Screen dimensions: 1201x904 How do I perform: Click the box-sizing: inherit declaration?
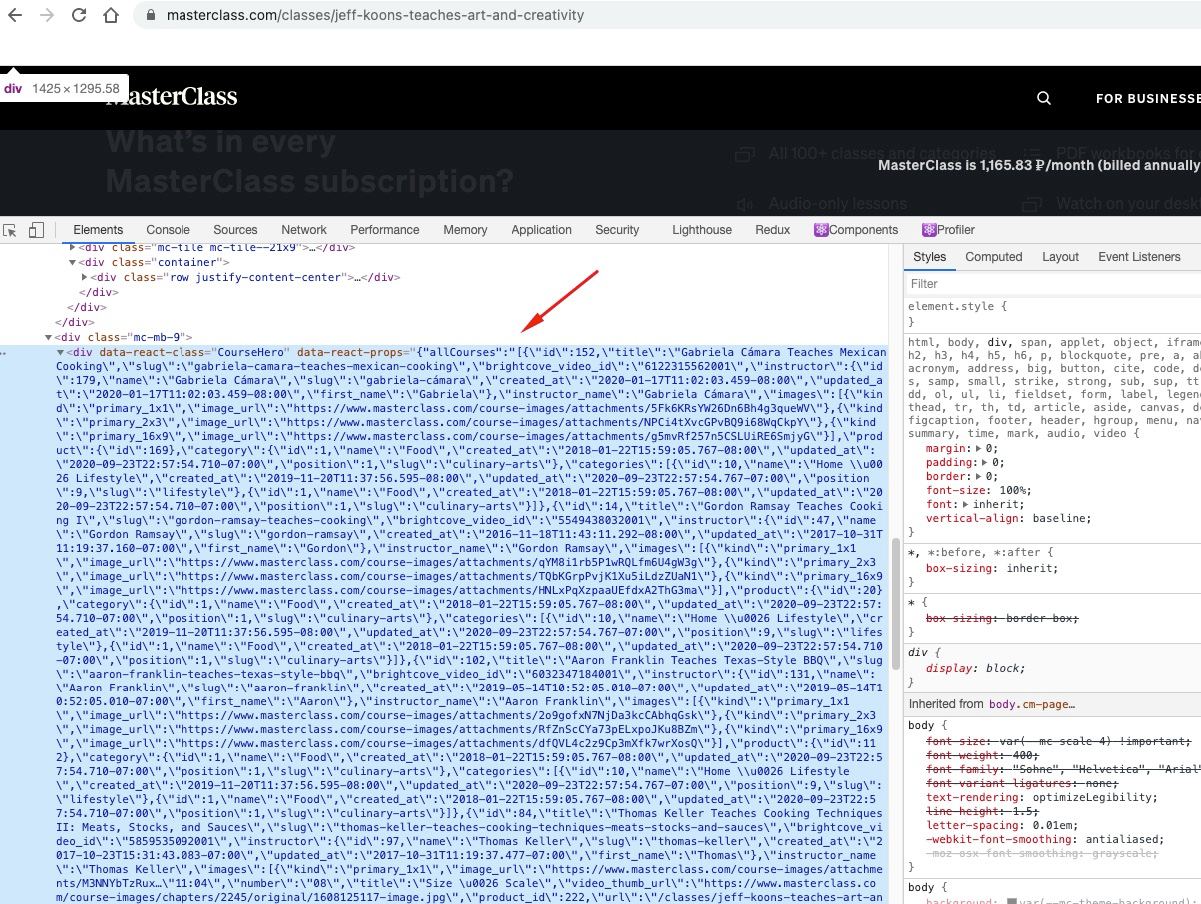992,568
